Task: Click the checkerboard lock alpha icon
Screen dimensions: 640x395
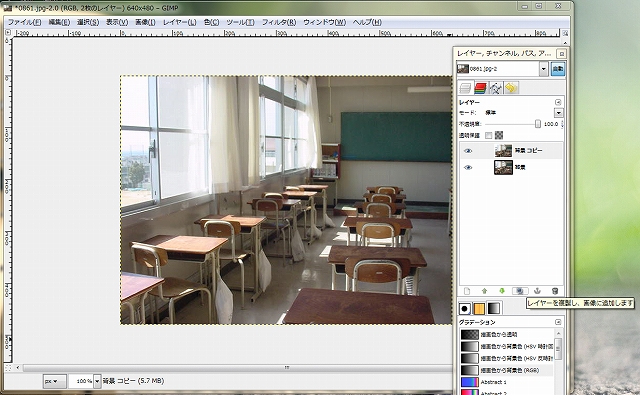Action: [x=499, y=135]
